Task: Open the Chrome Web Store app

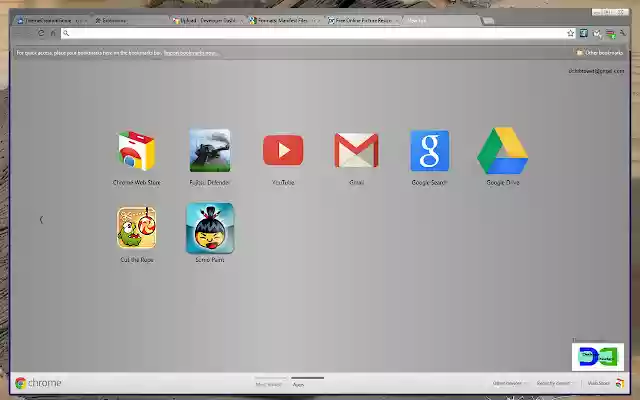Action: tap(136, 151)
